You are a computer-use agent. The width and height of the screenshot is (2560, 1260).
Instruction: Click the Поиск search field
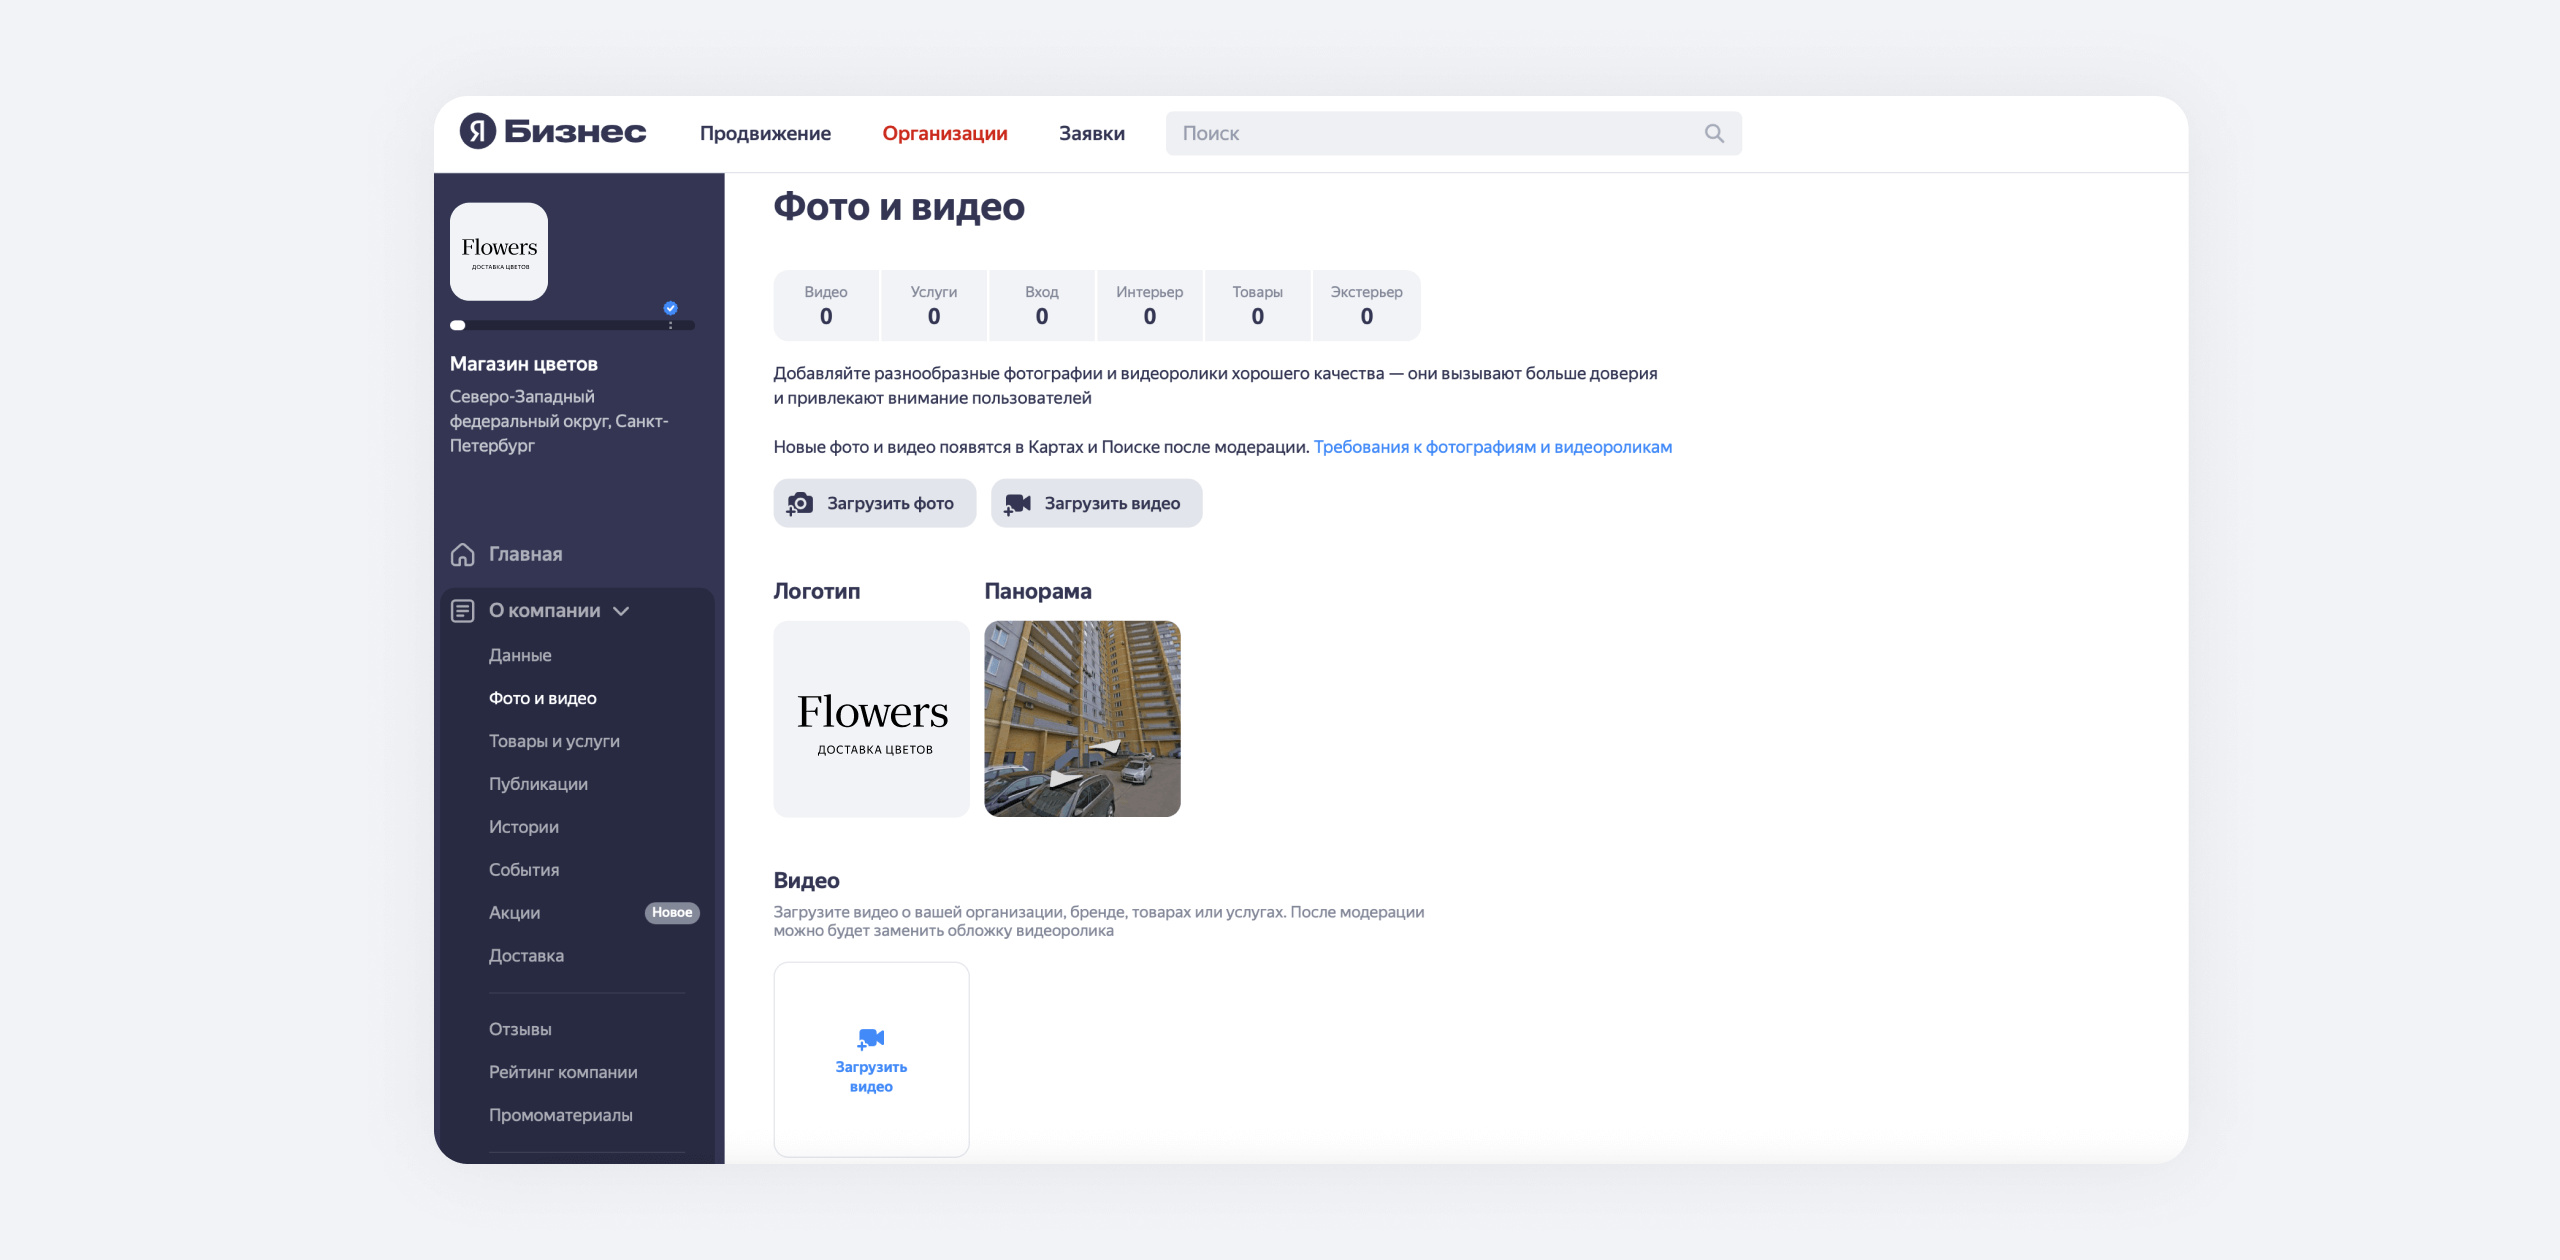coord(1430,133)
